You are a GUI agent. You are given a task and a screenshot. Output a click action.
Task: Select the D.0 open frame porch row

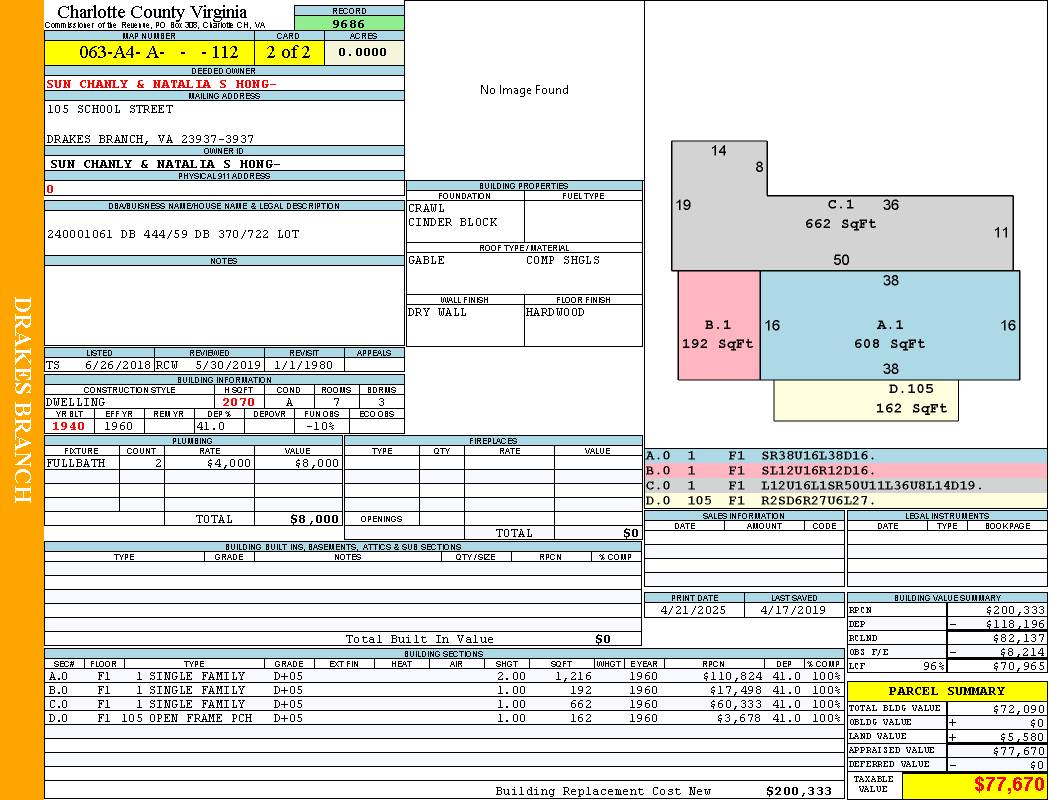(x=444, y=718)
